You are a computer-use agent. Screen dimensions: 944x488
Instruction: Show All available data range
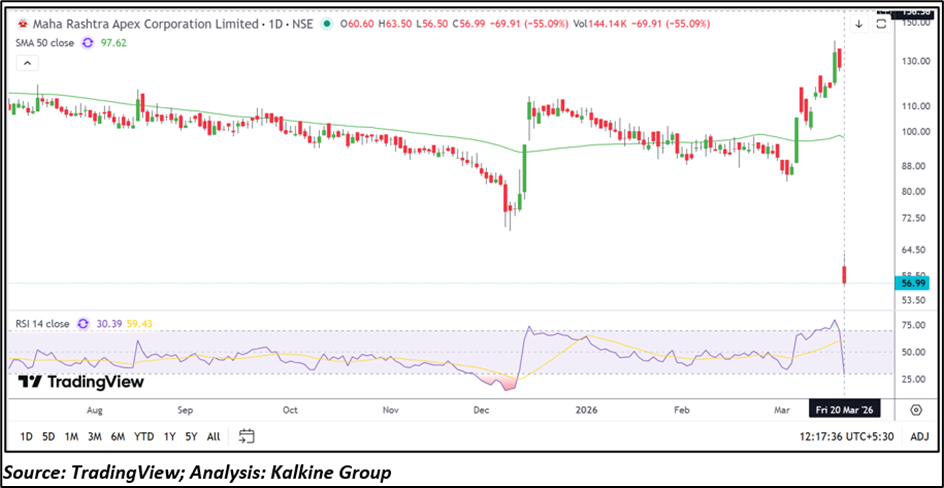click(213, 436)
